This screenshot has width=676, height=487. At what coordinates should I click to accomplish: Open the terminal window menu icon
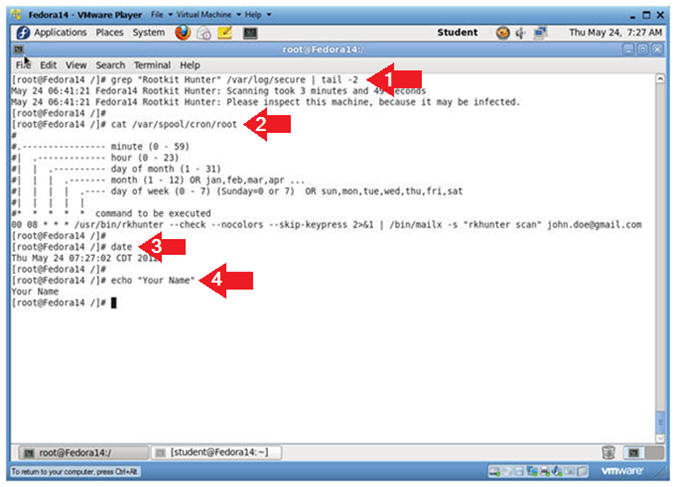(x=19, y=50)
